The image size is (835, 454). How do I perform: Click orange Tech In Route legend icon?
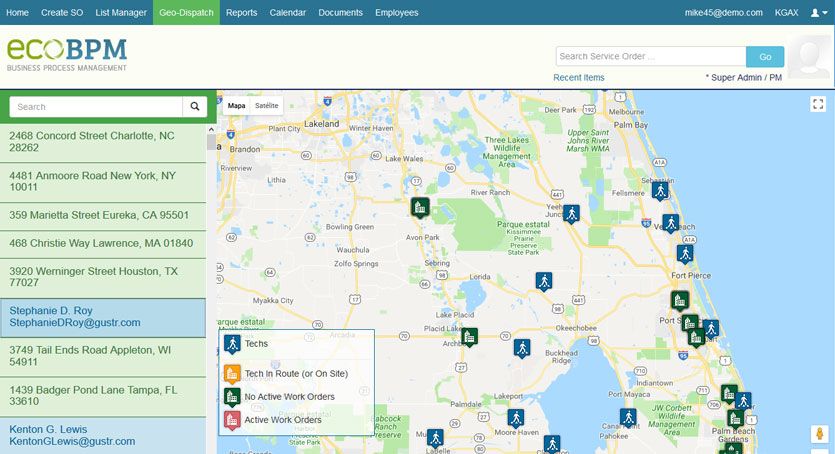(x=232, y=375)
